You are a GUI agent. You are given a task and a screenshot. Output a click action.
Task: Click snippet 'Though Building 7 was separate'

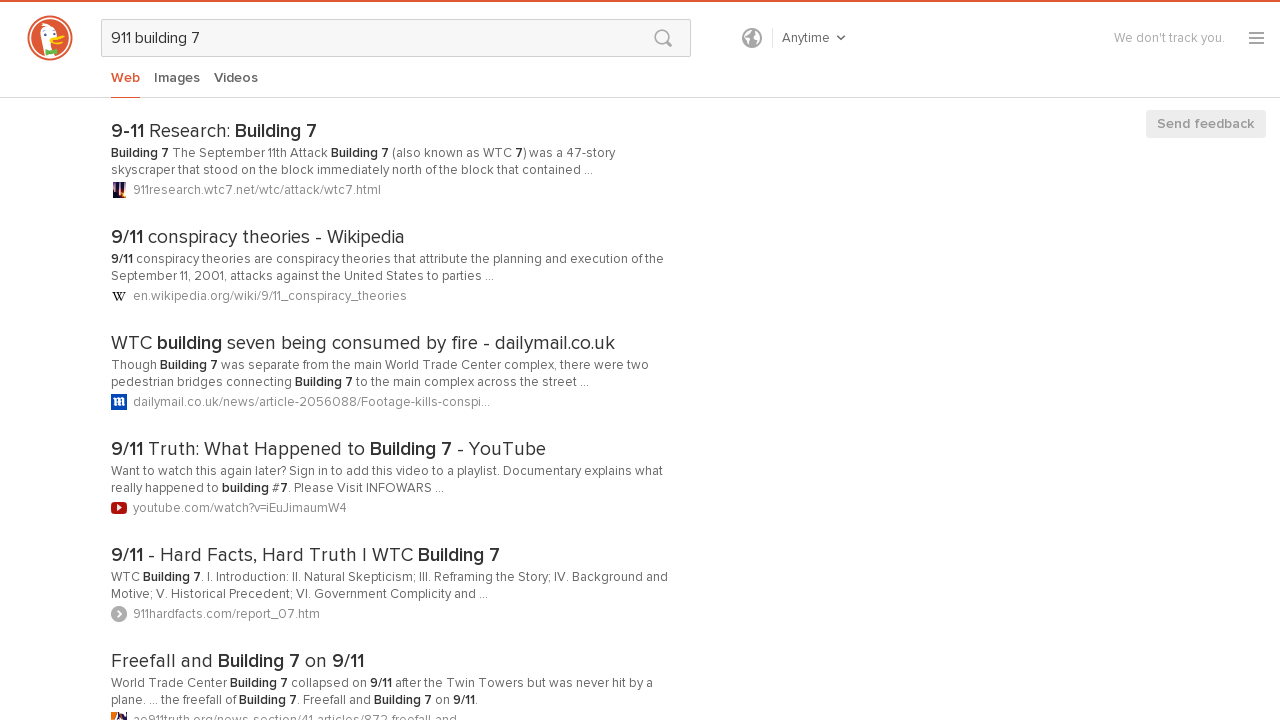coord(380,374)
